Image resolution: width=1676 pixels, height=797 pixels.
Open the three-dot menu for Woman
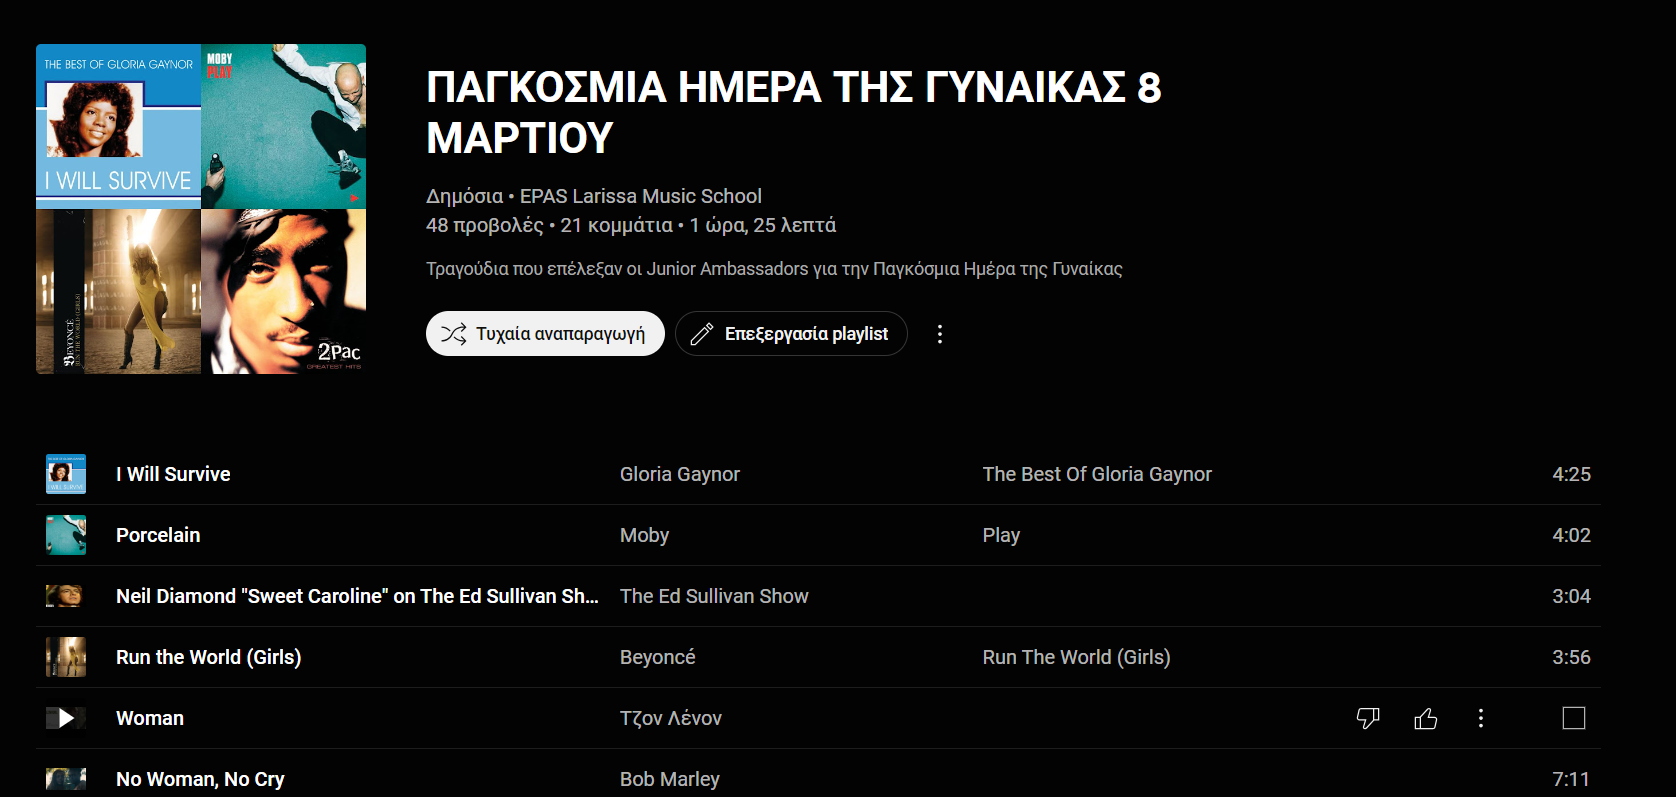1481,718
